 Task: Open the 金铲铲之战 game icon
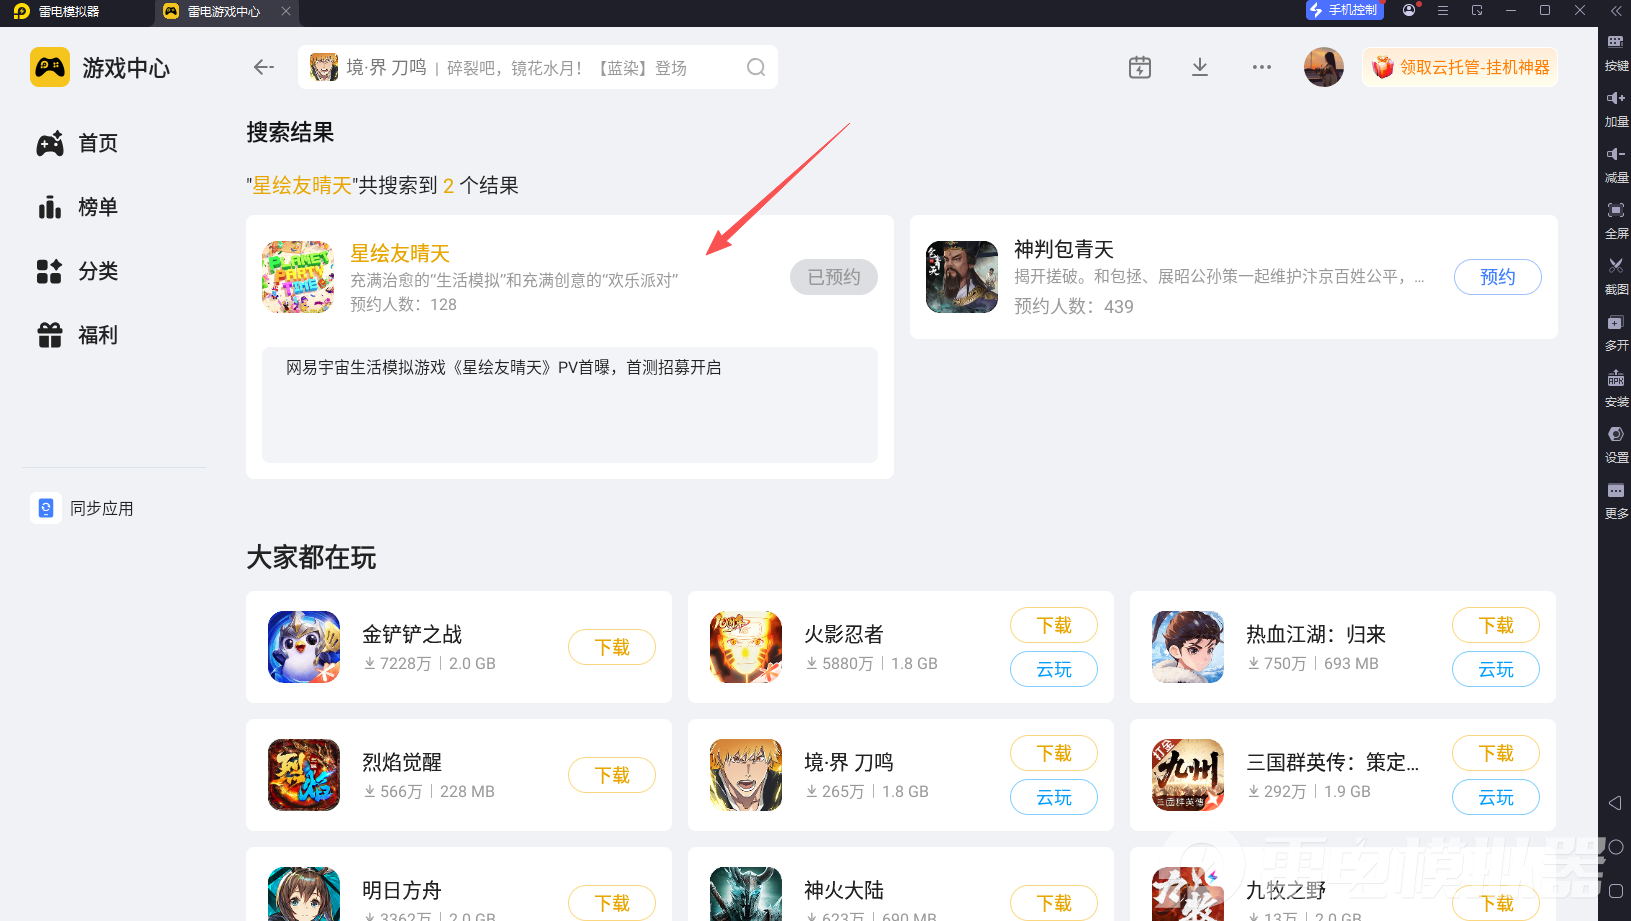(304, 647)
